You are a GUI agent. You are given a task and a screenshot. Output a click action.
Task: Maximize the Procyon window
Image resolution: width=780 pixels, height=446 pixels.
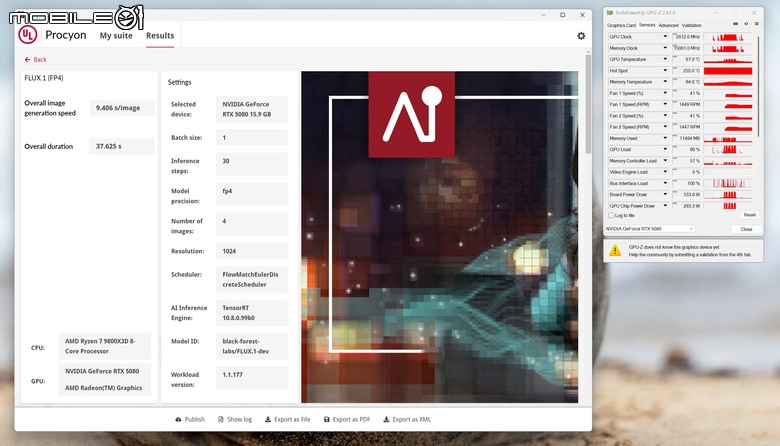pos(563,15)
